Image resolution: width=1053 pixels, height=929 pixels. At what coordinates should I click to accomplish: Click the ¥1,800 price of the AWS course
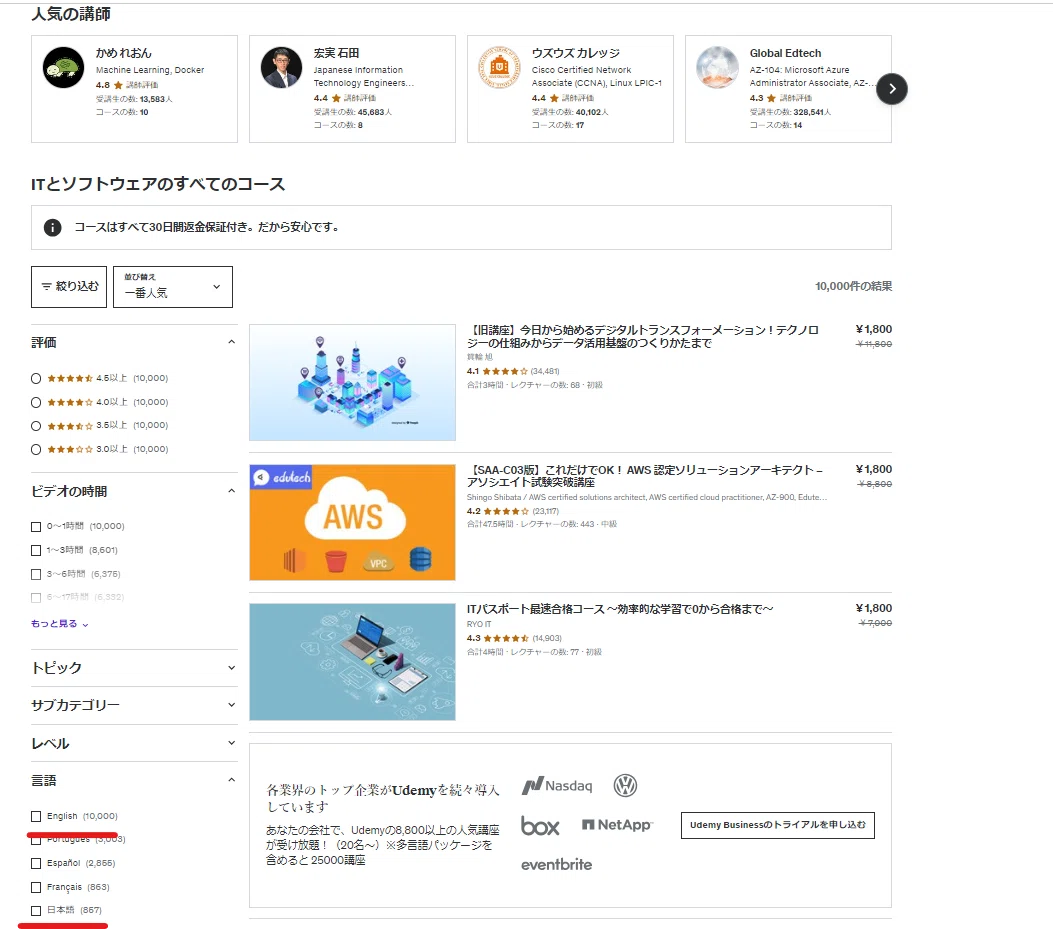pos(874,470)
